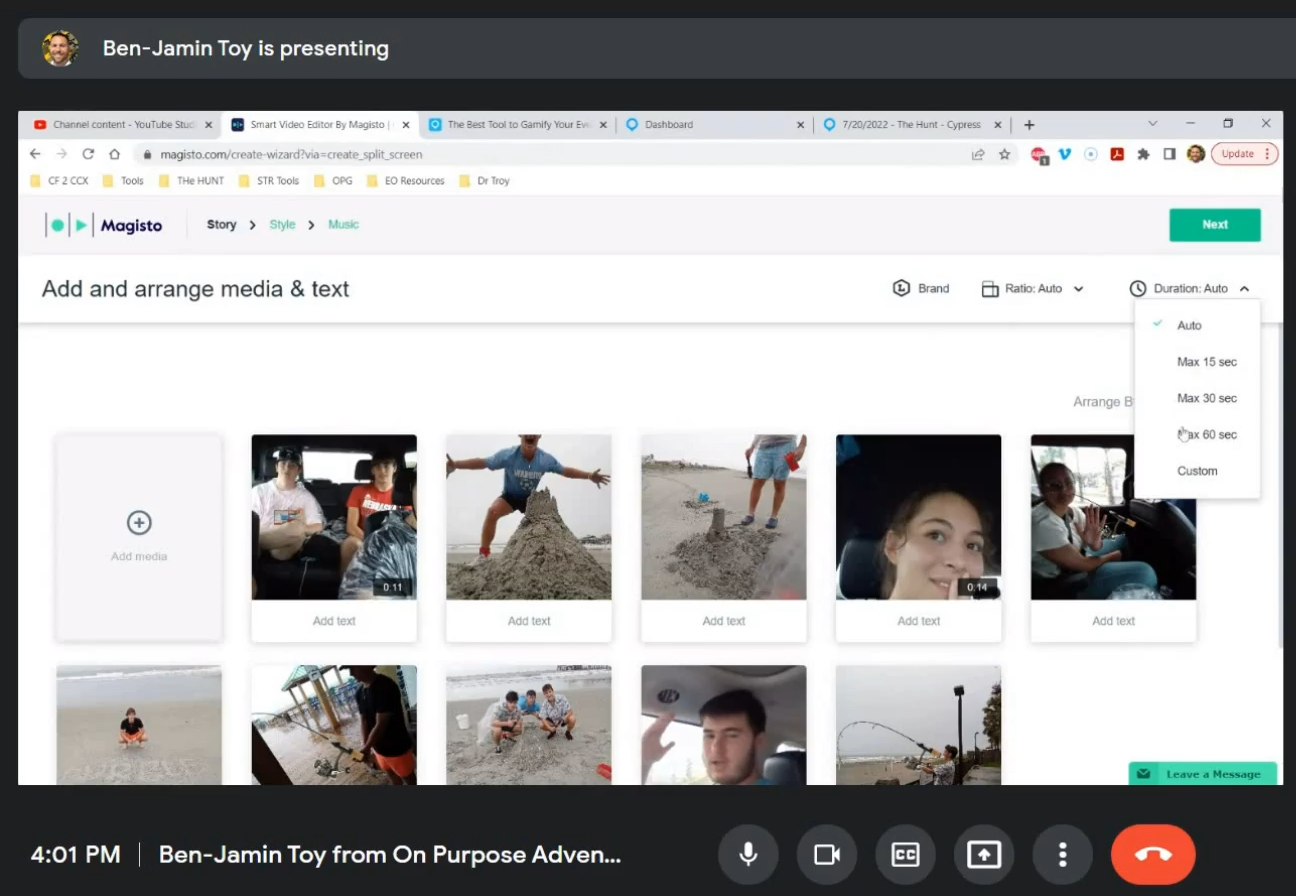Share this page icon in address bar
The height and width of the screenshot is (896, 1296).
click(x=978, y=154)
